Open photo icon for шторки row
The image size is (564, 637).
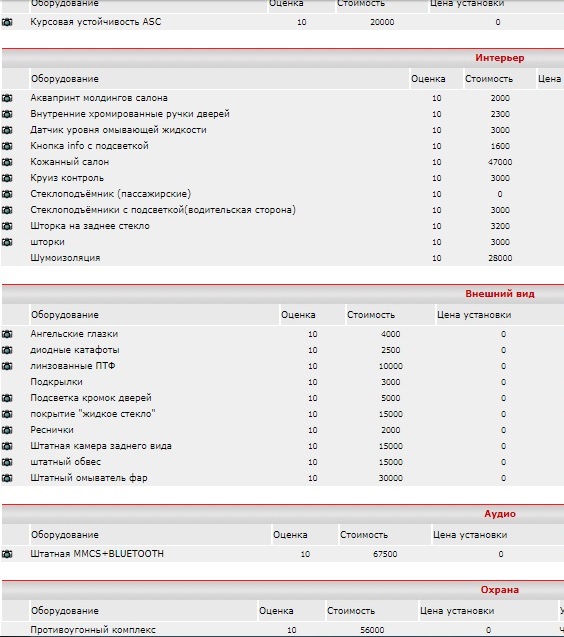(x=7, y=242)
